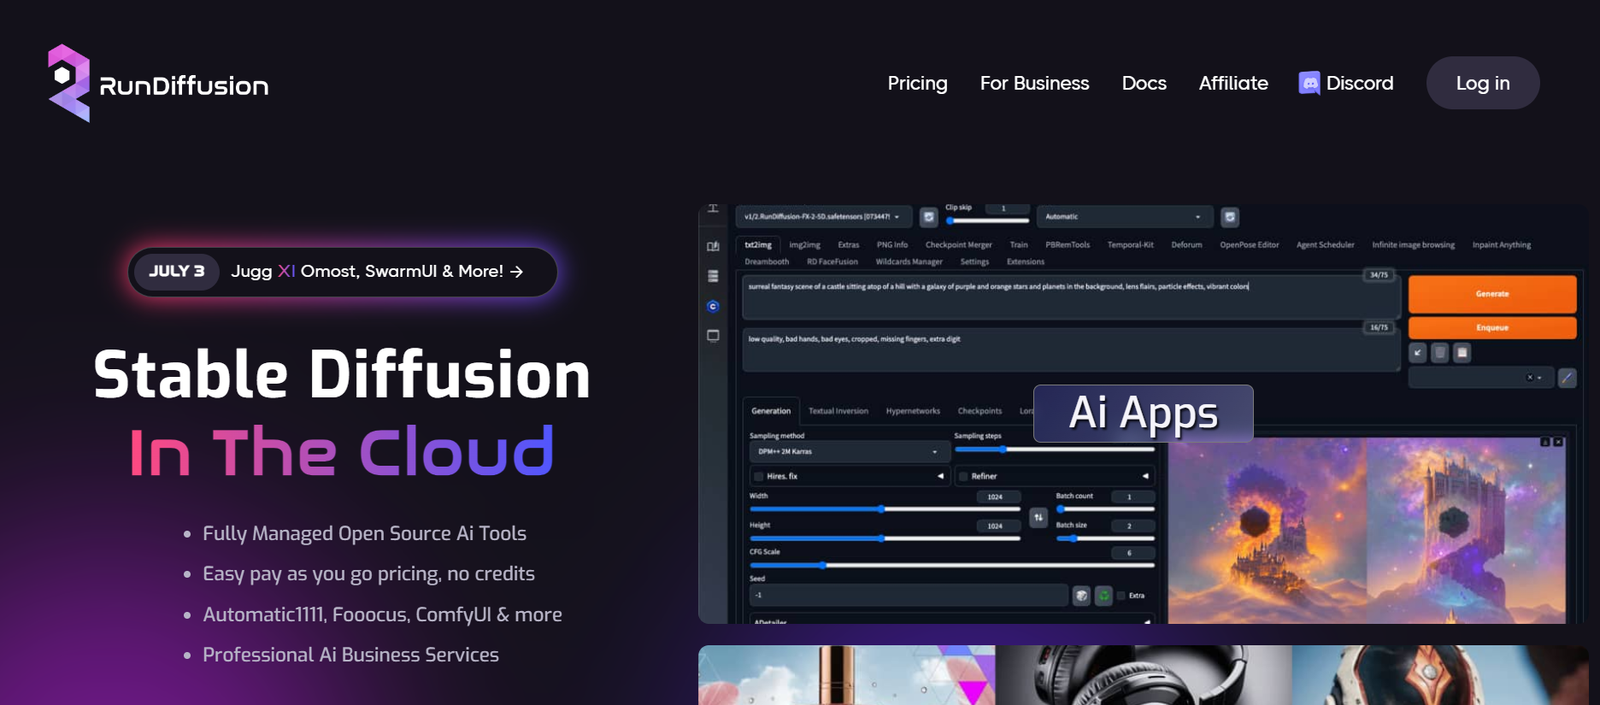Click the paintbrush edit styles icon
Image resolution: width=1600 pixels, height=705 pixels.
click(1567, 378)
